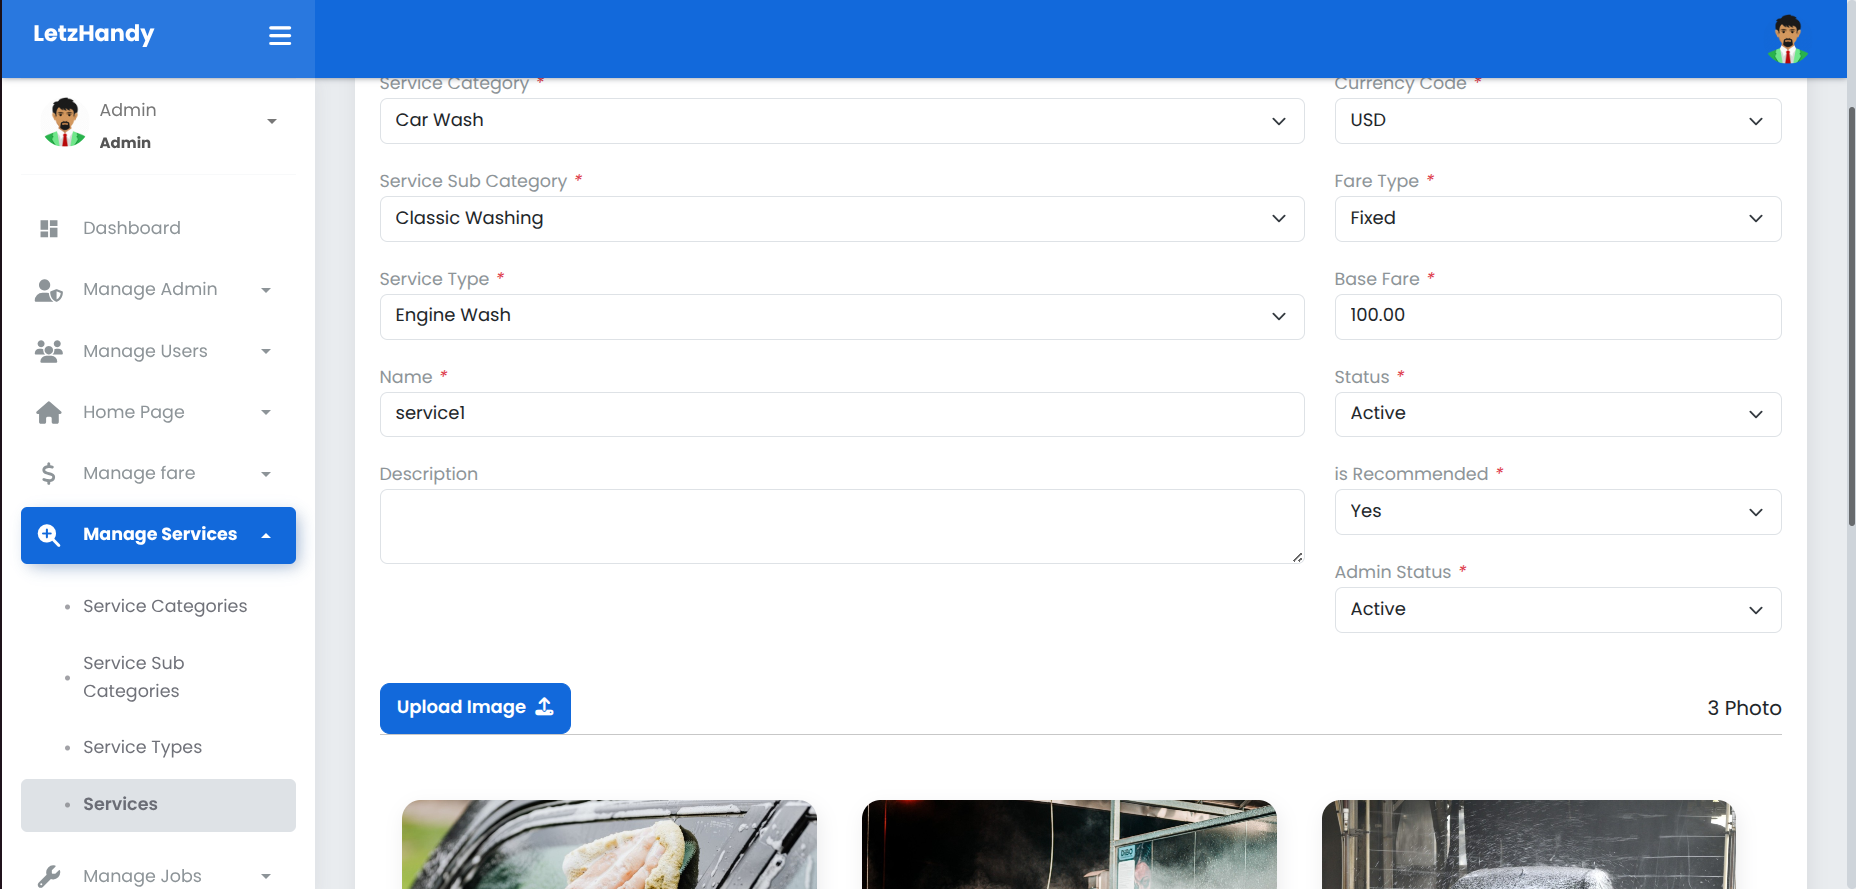This screenshot has height=889, width=1856.
Task: Click the 'Name' field label
Action: 406,377
